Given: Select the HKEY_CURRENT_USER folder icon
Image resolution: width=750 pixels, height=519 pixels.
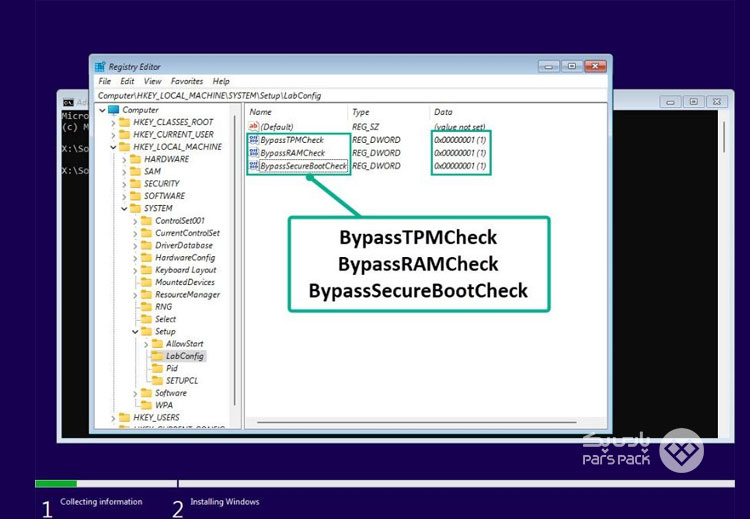Looking at the screenshot, I should tap(124, 135).
